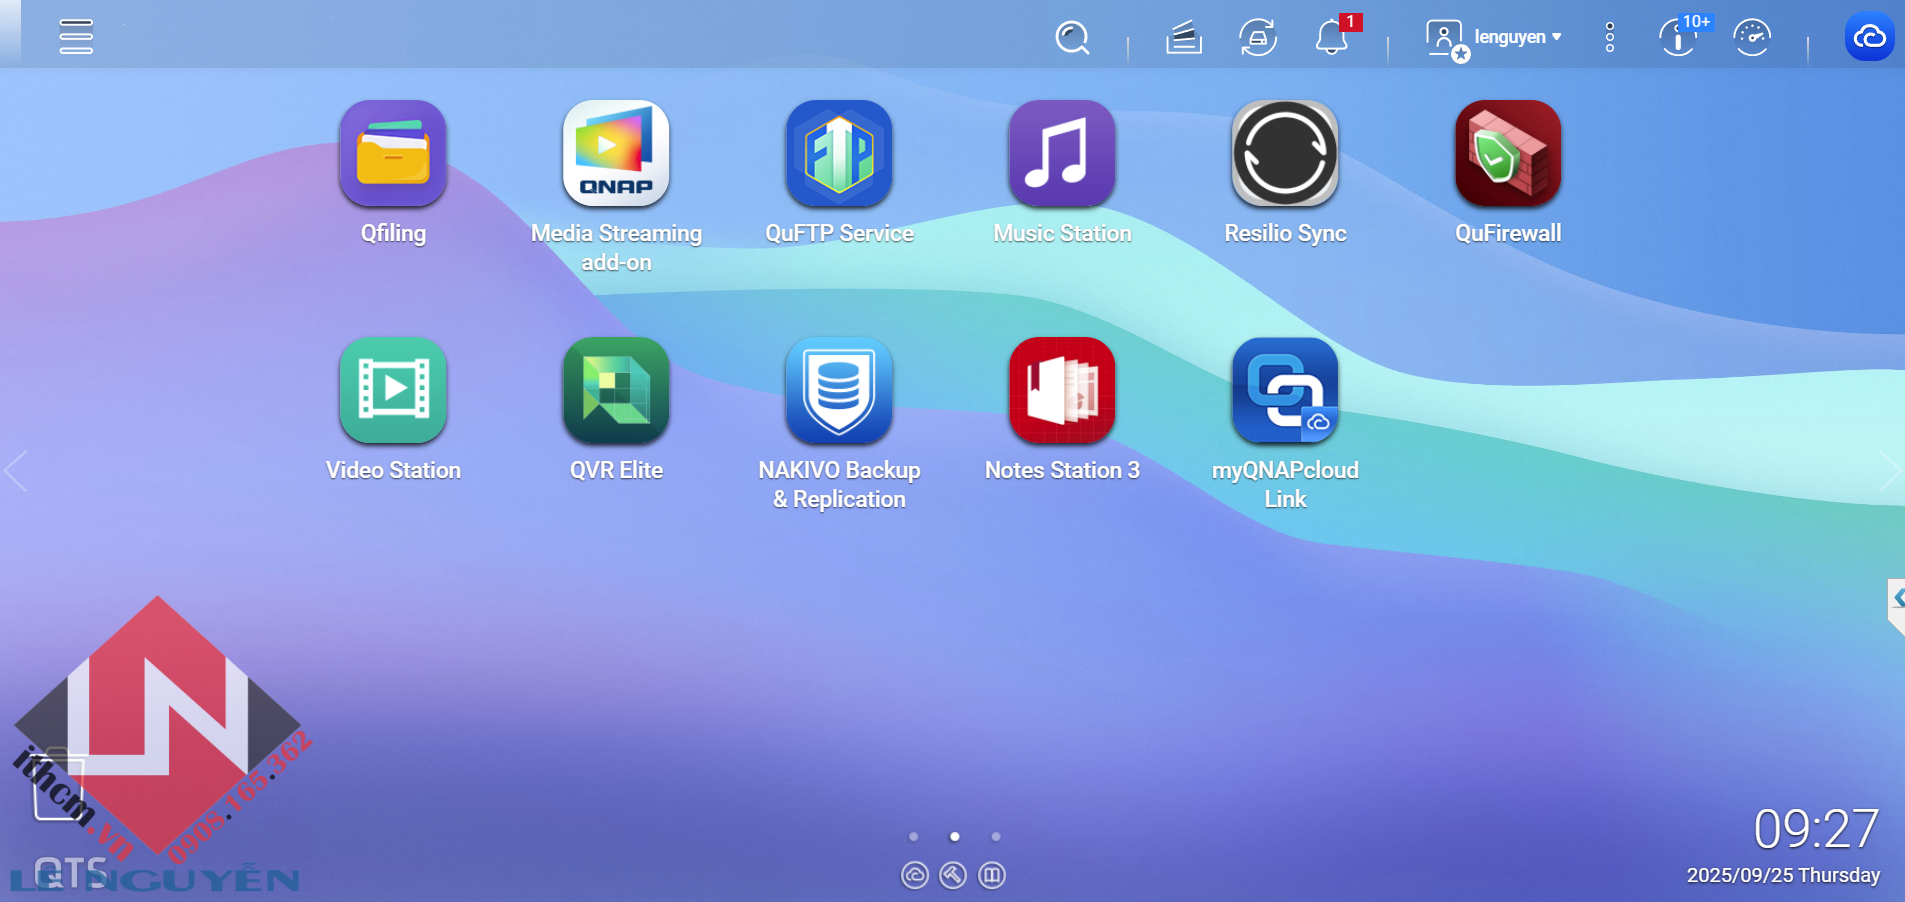Launch myQNAPcloud Link
Viewport: 1905px width, 902px height.
[x=1285, y=391]
